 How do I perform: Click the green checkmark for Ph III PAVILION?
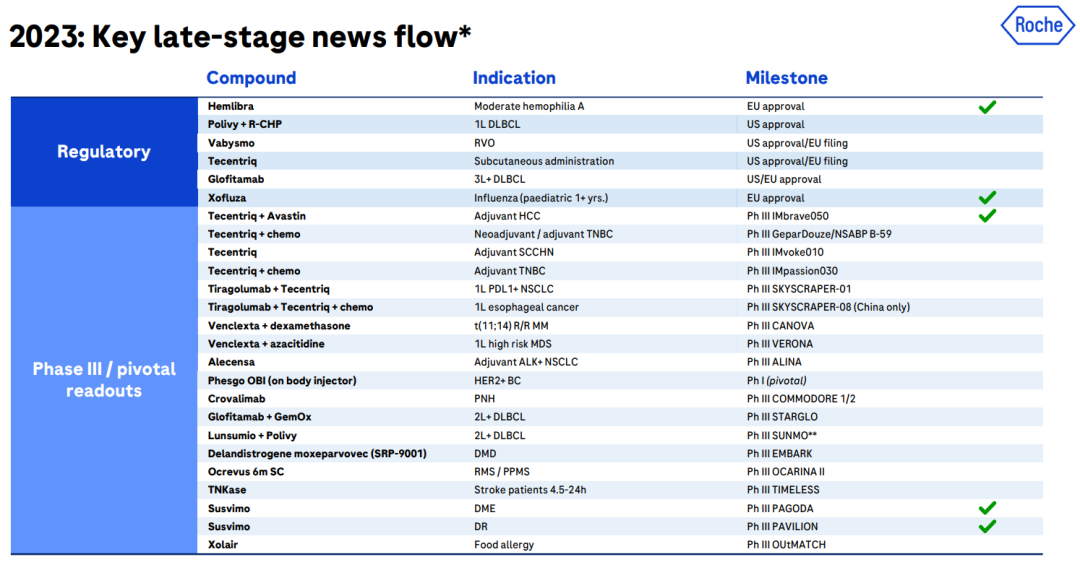click(987, 526)
